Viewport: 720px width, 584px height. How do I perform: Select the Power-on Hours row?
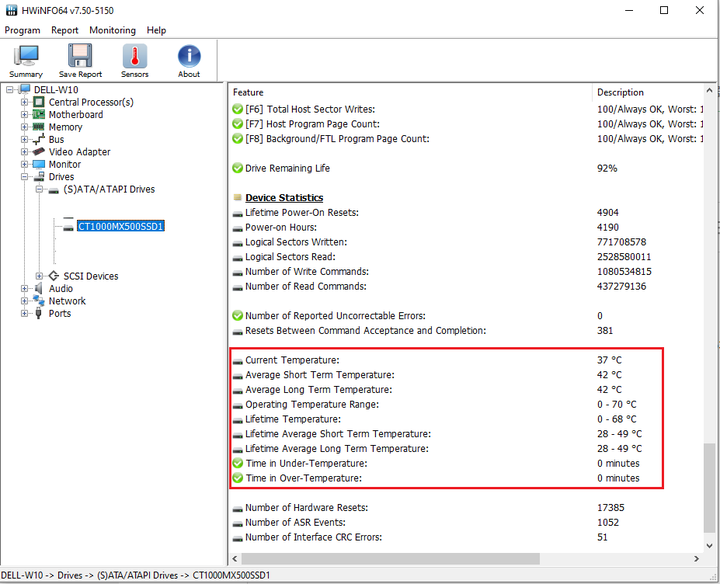[466, 227]
